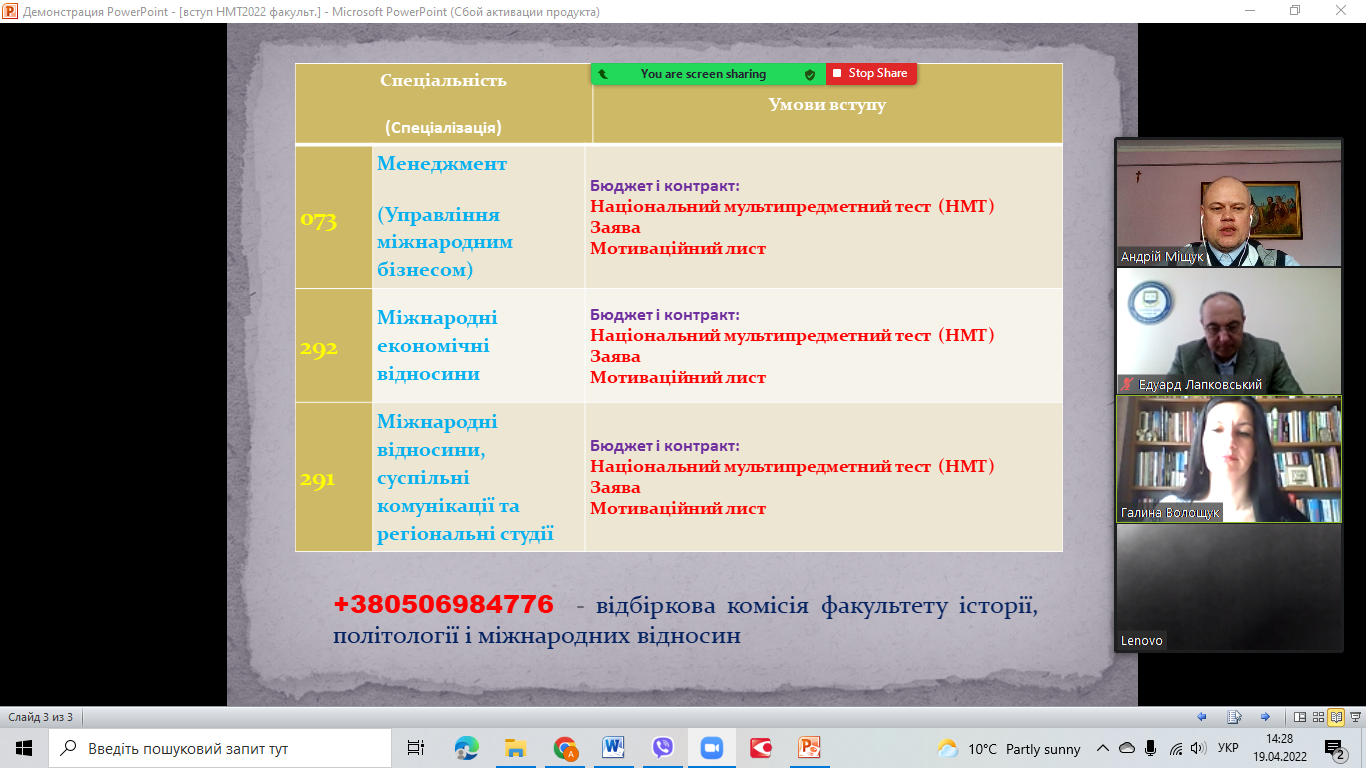Click Zoom's green shield security icon
Screen dimensions: 1366x768
point(810,74)
